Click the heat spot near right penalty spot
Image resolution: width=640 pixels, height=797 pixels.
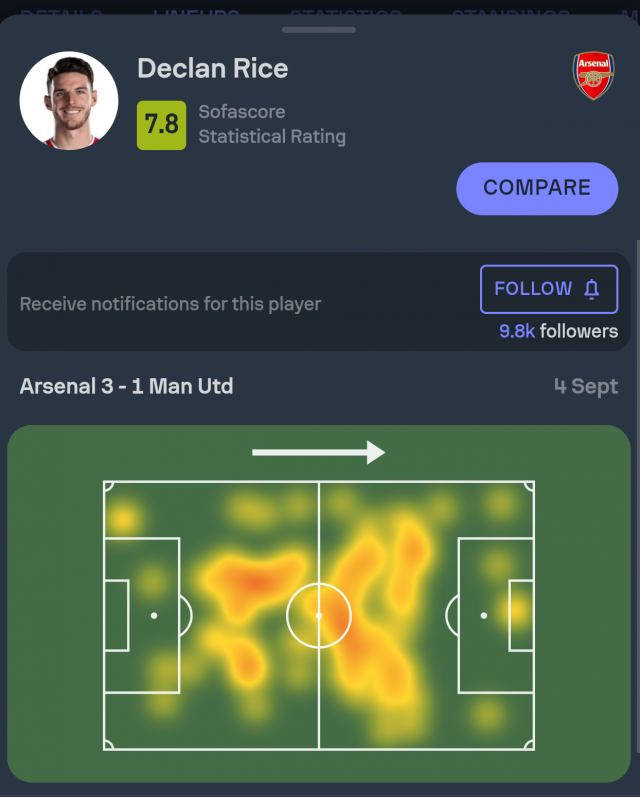(x=516, y=609)
